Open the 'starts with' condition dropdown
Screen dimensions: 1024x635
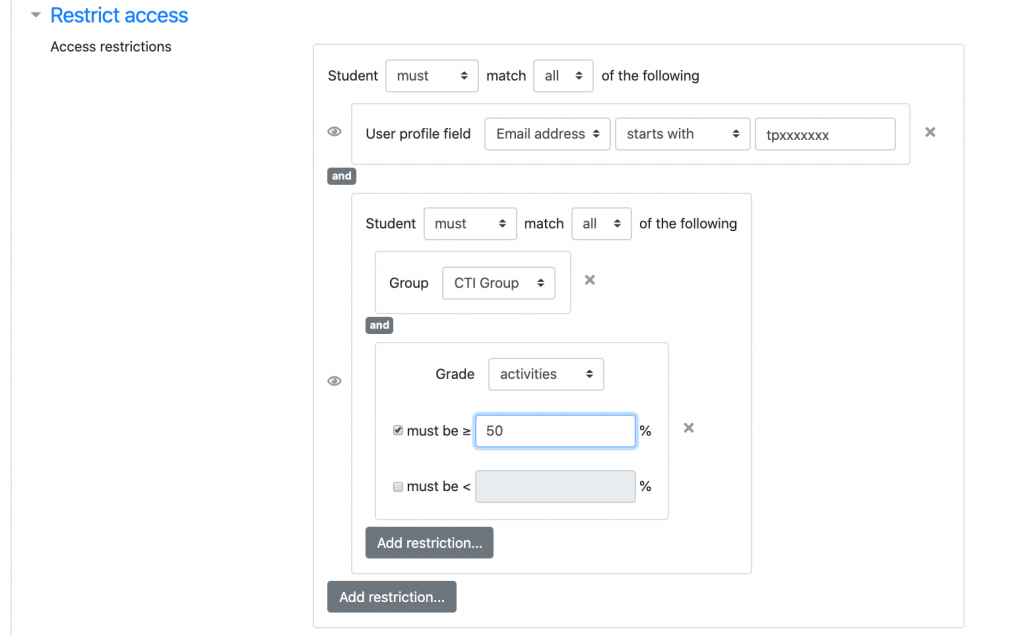[682, 134]
